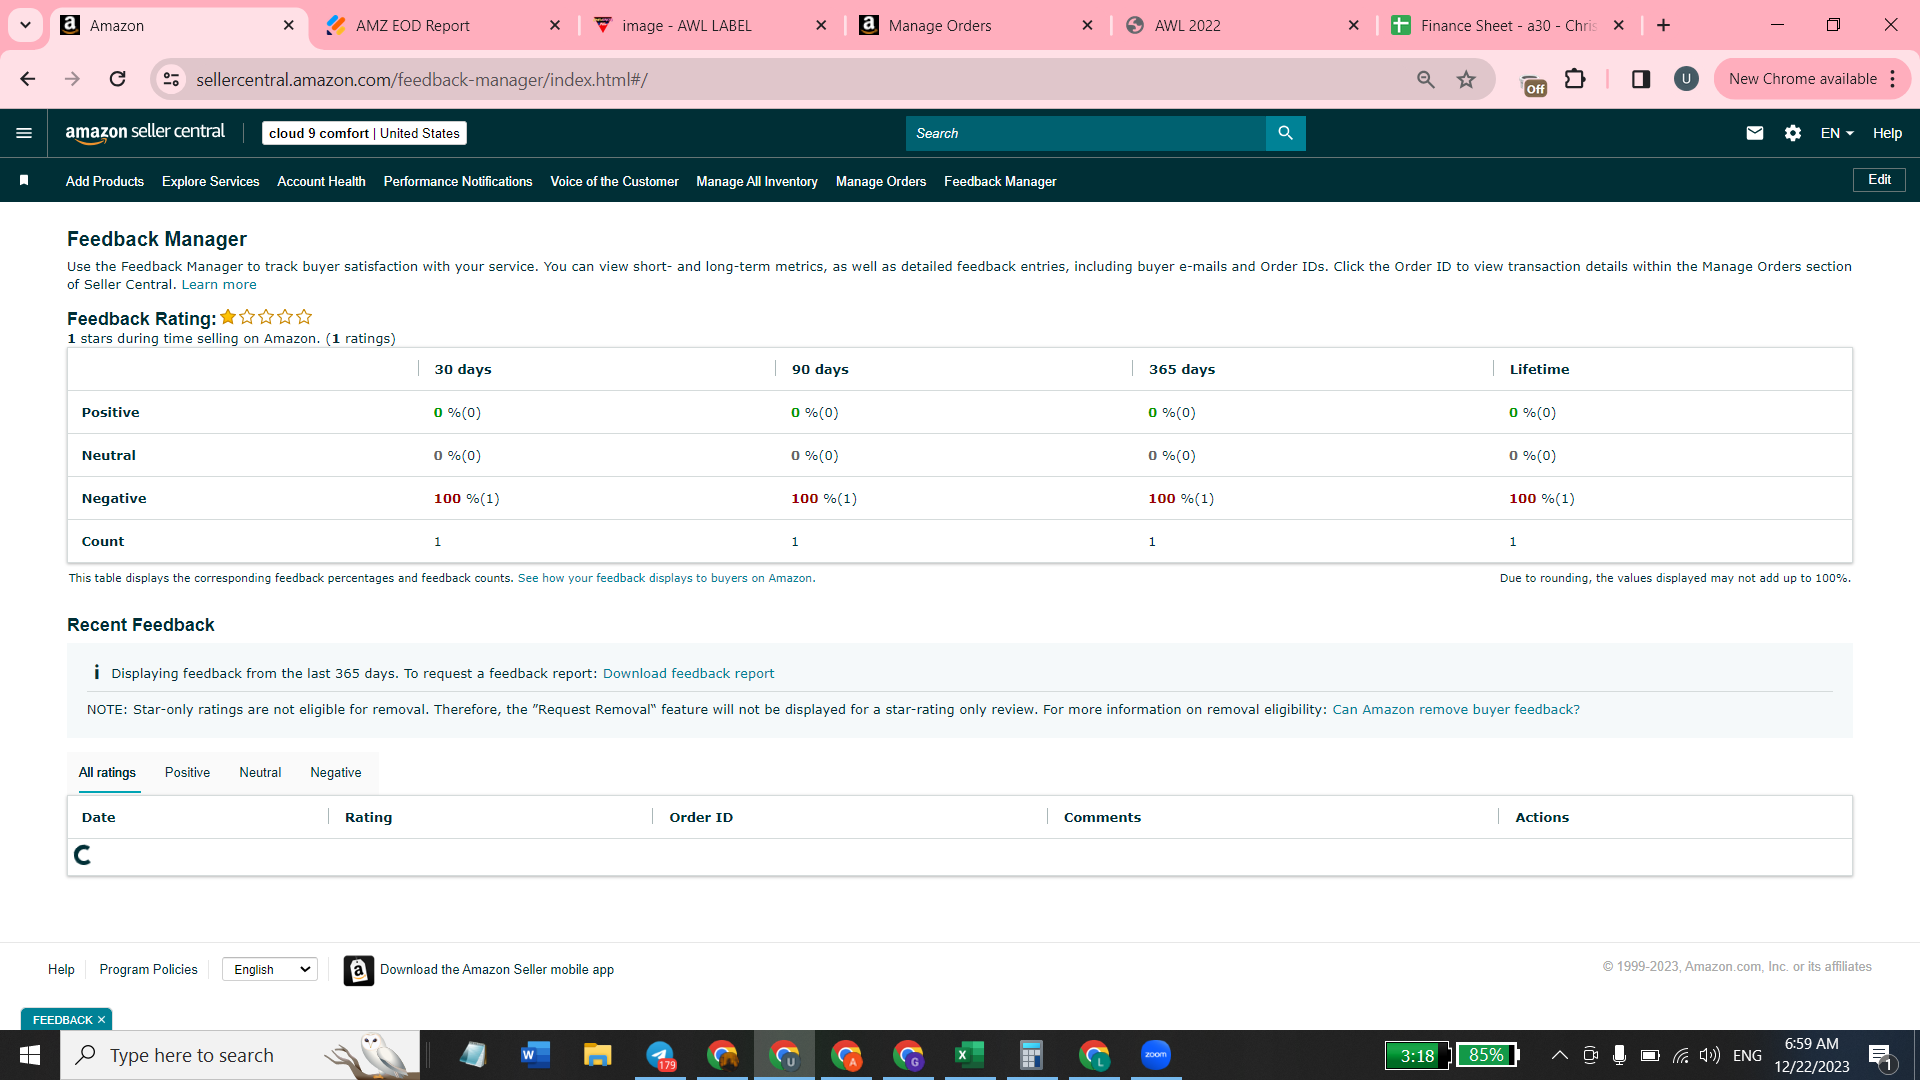Open File Explorer from taskbar
This screenshot has width=1920, height=1080.
point(597,1055)
